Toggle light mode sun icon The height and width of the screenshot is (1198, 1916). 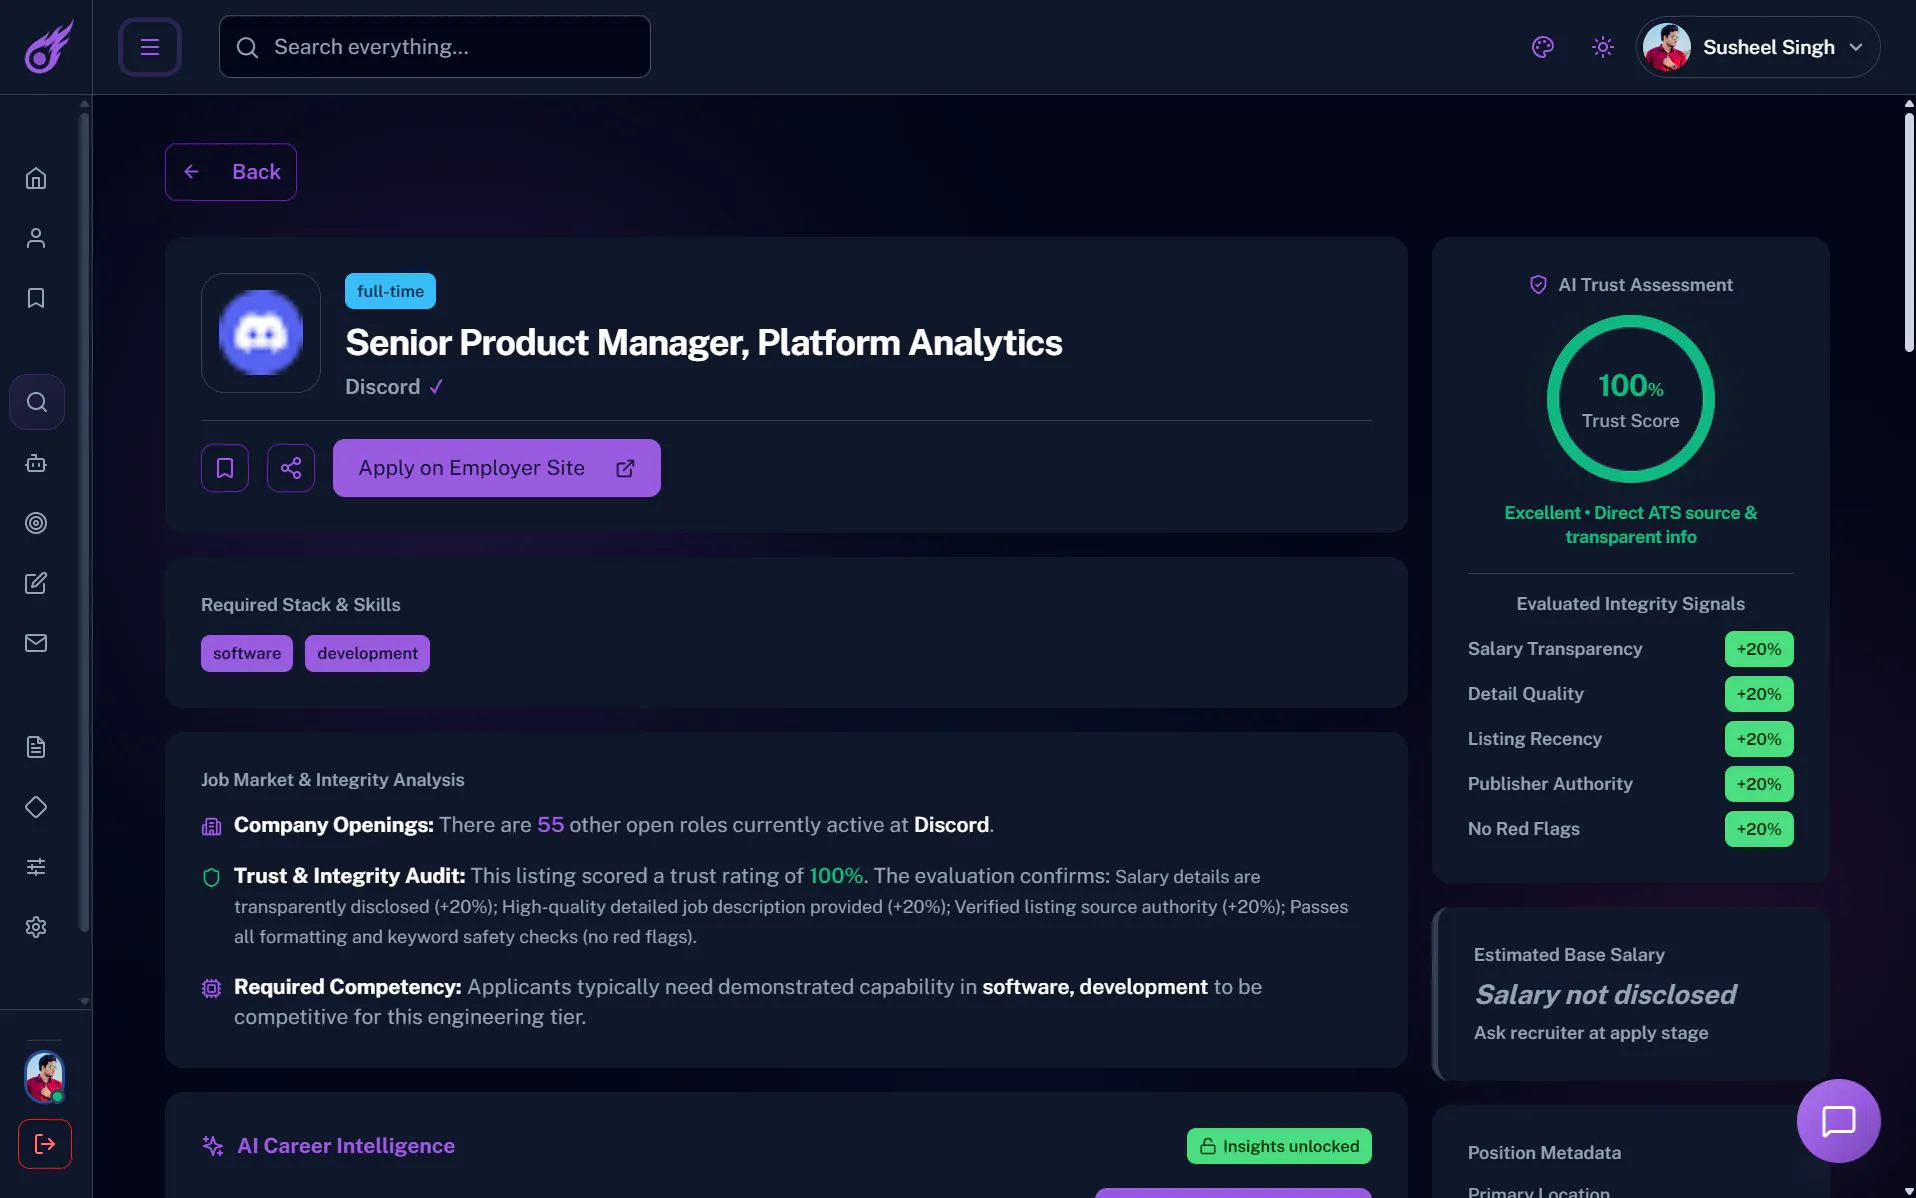pyautogui.click(x=1603, y=47)
